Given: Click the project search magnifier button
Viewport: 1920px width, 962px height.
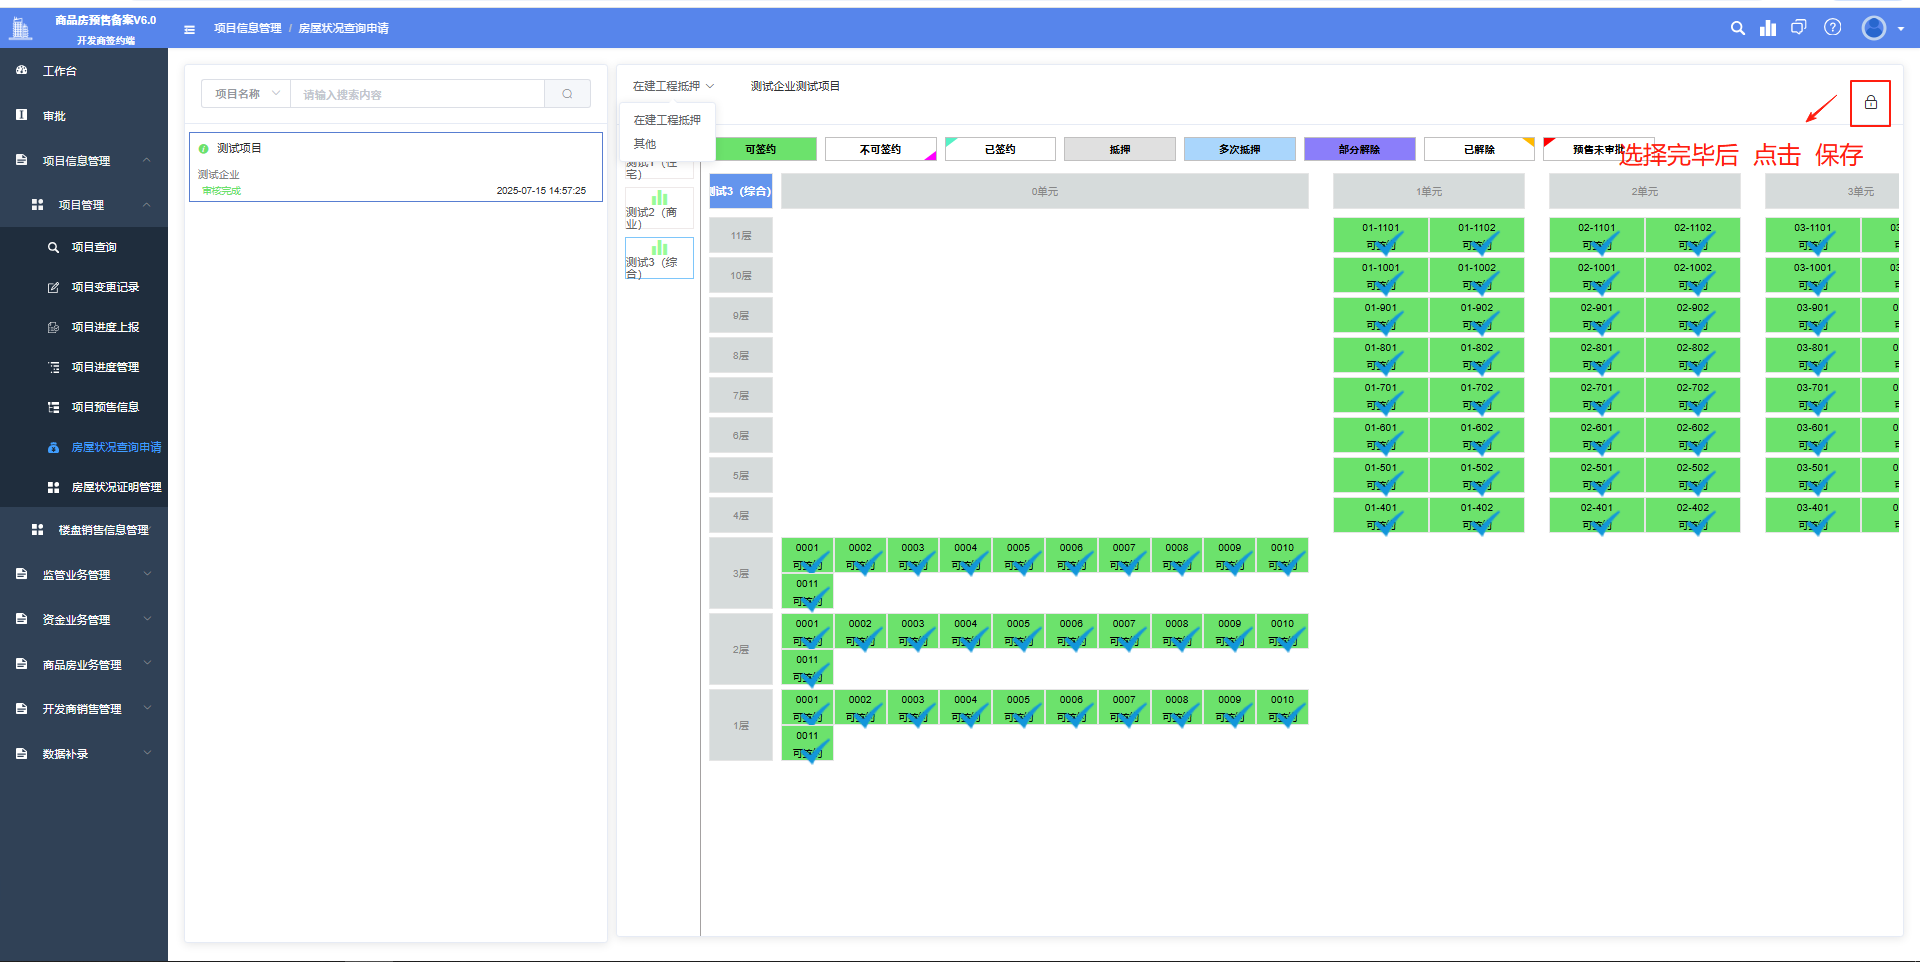Looking at the screenshot, I should (x=567, y=94).
